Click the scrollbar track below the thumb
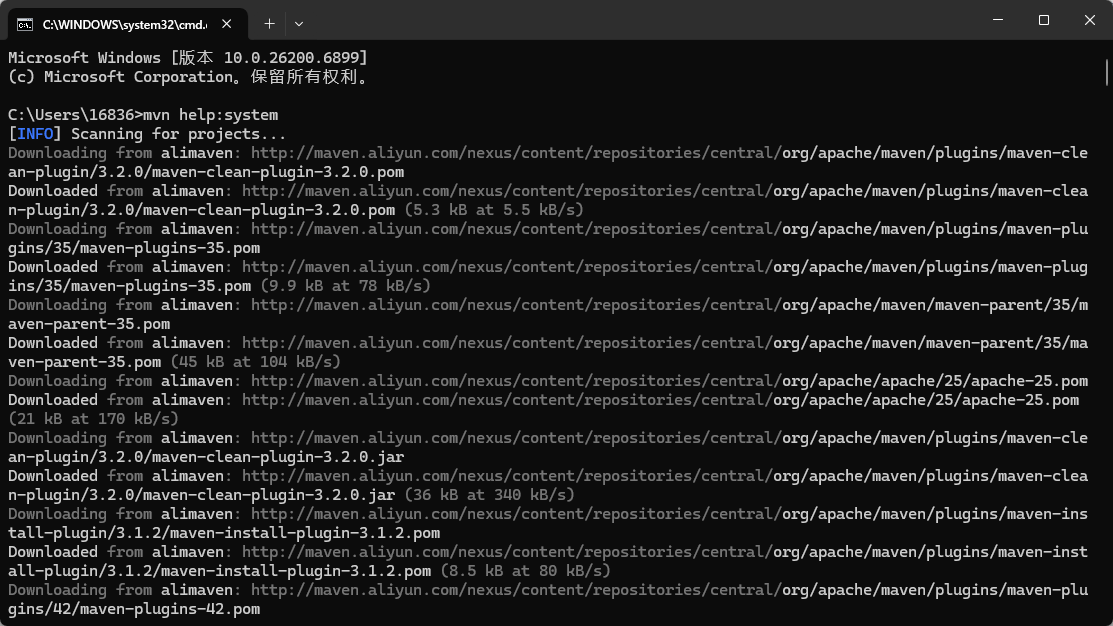The image size is (1113, 626). [1107, 350]
